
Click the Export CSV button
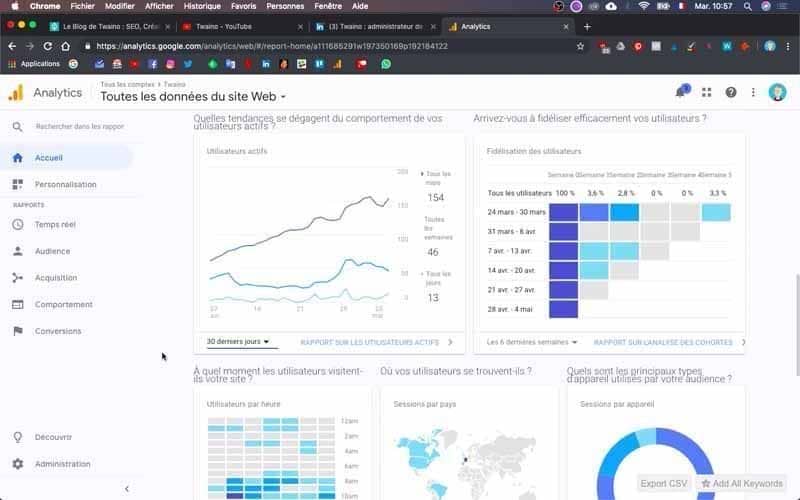coord(664,483)
